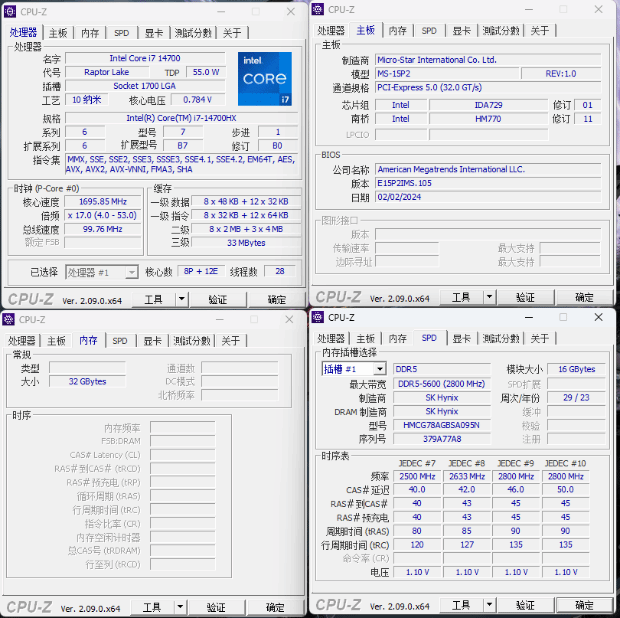Click 验证 button in SPD window
Screen dimensions: 620x618
(525, 605)
